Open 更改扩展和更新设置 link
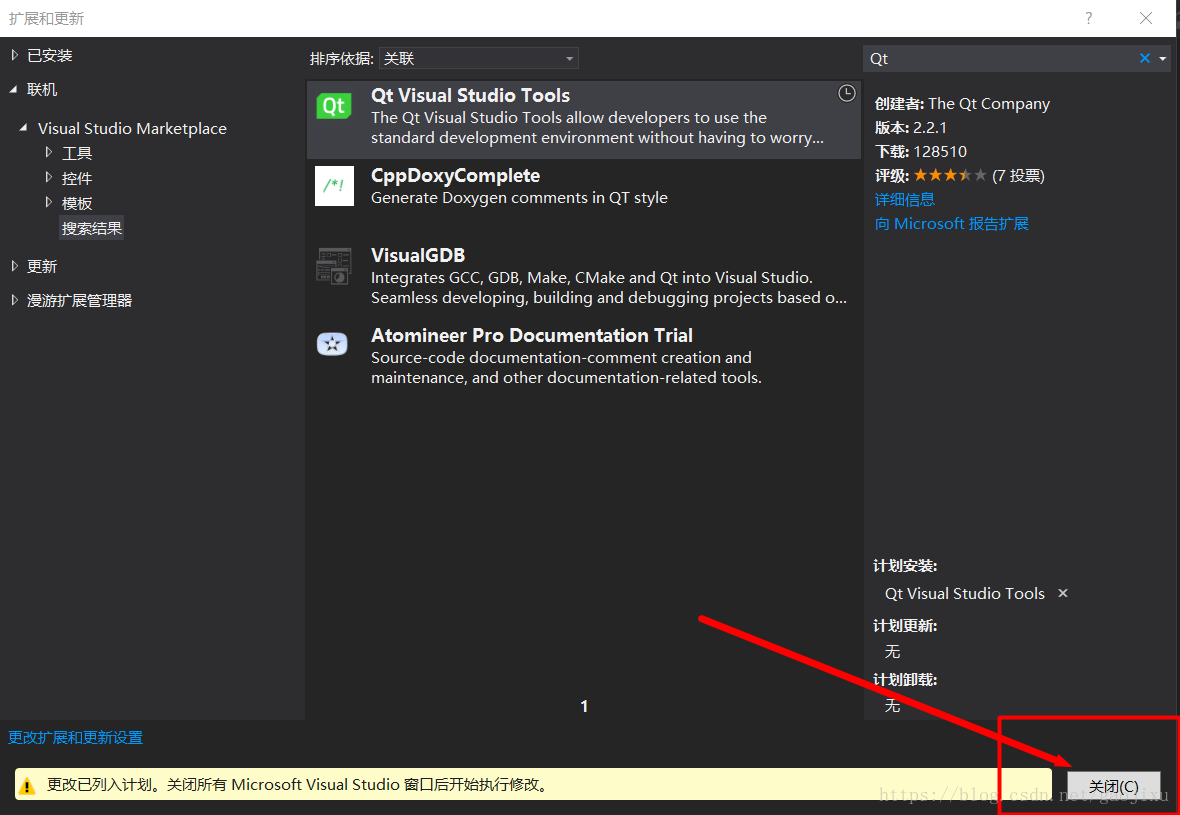This screenshot has height=815, width=1180. (x=75, y=737)
